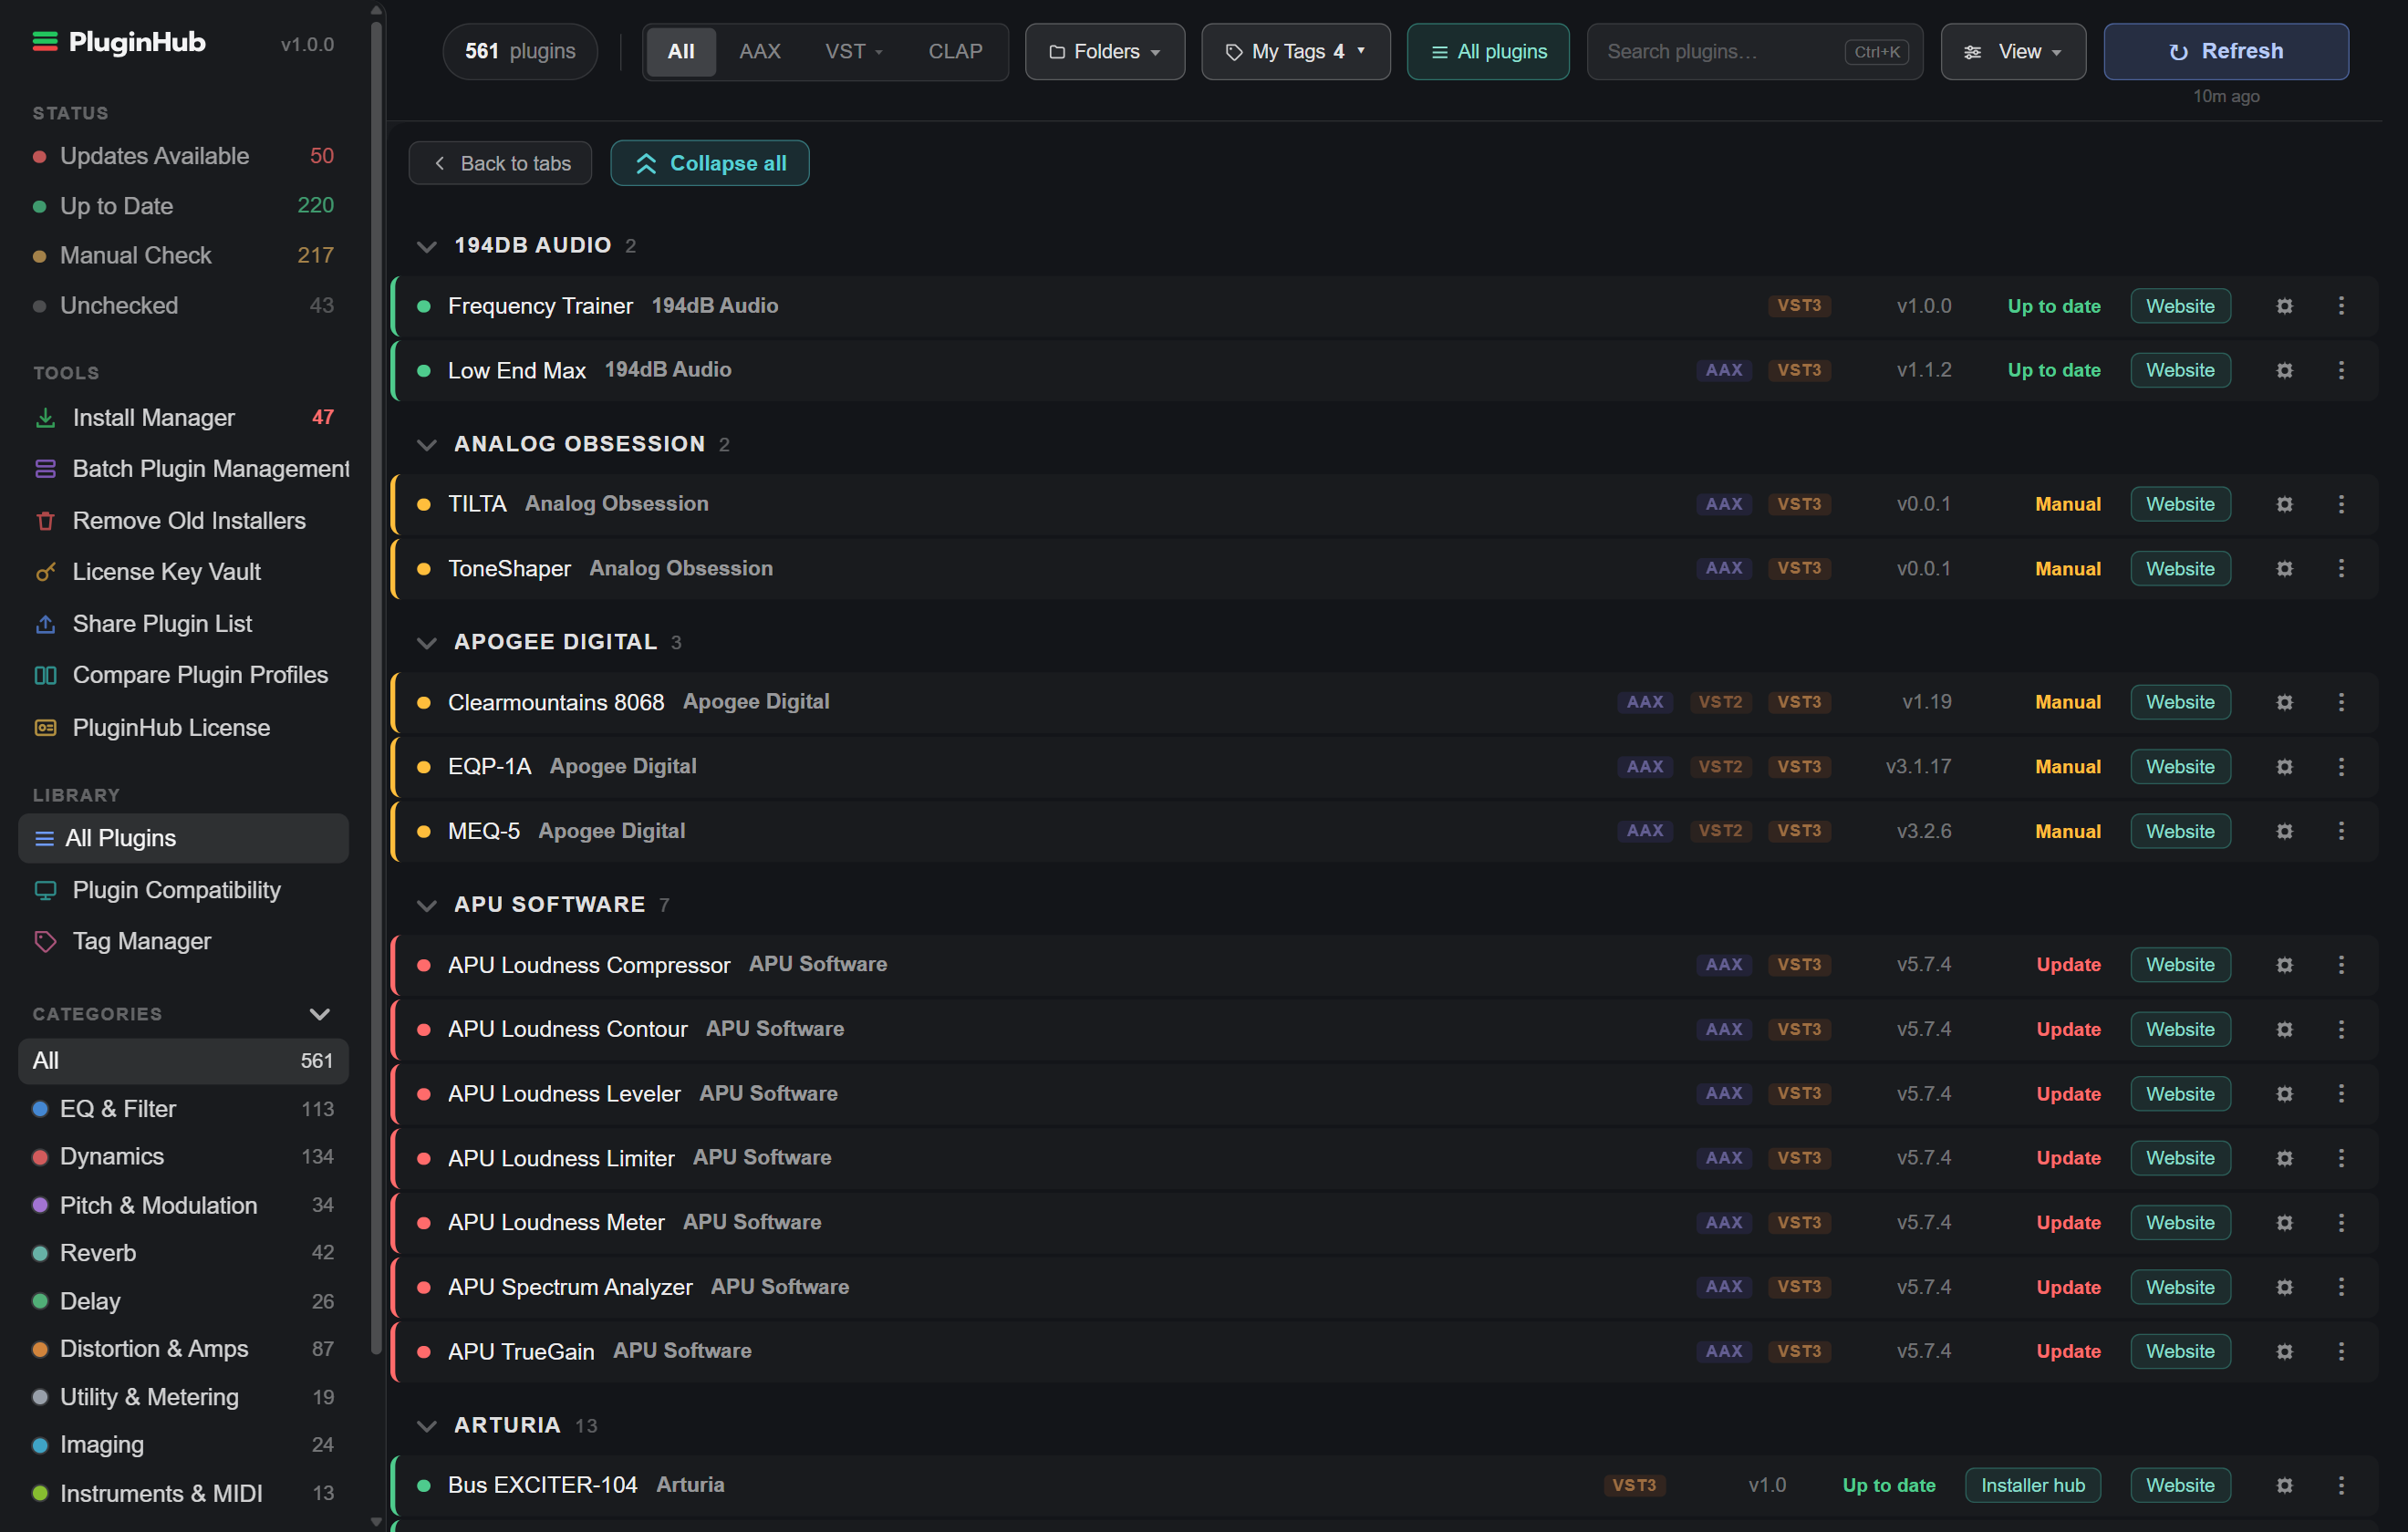Image resolution: width=2408 pixels, height=1532 pixels.
Task: Open settings gear for APU TrueGain
Action: pos(2284,1352)
